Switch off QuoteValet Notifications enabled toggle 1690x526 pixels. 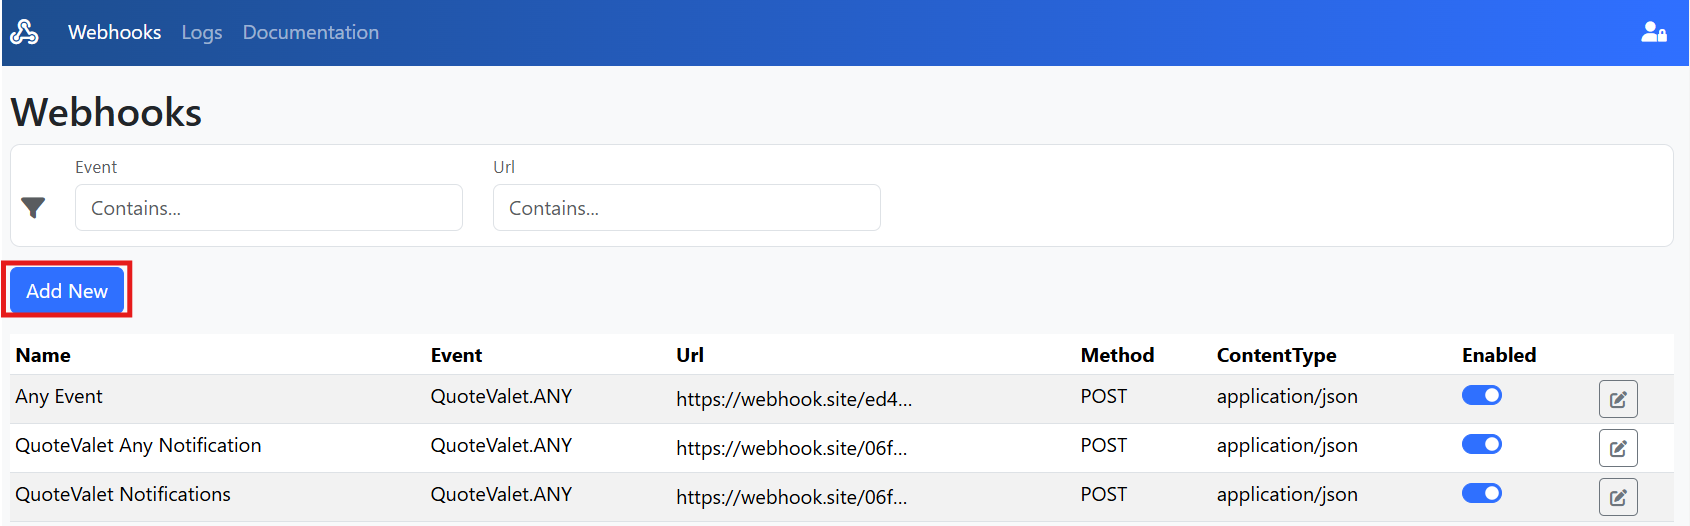[1481, 494]
